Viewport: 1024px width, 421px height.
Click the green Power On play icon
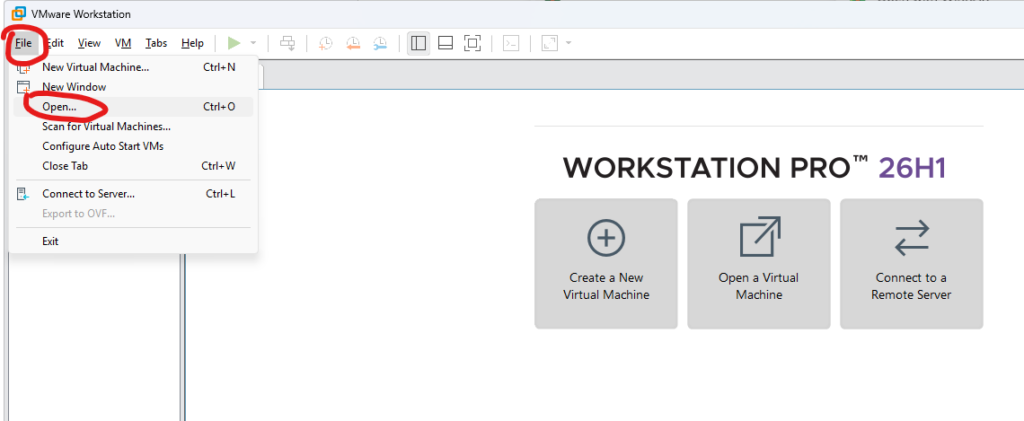[234, 43]
